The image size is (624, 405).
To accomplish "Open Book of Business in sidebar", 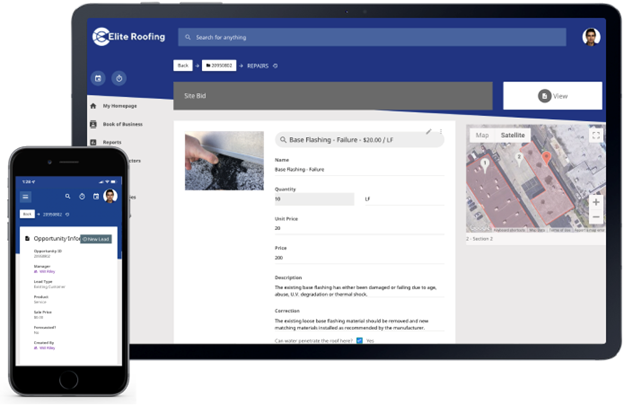I will click(123, 124).
